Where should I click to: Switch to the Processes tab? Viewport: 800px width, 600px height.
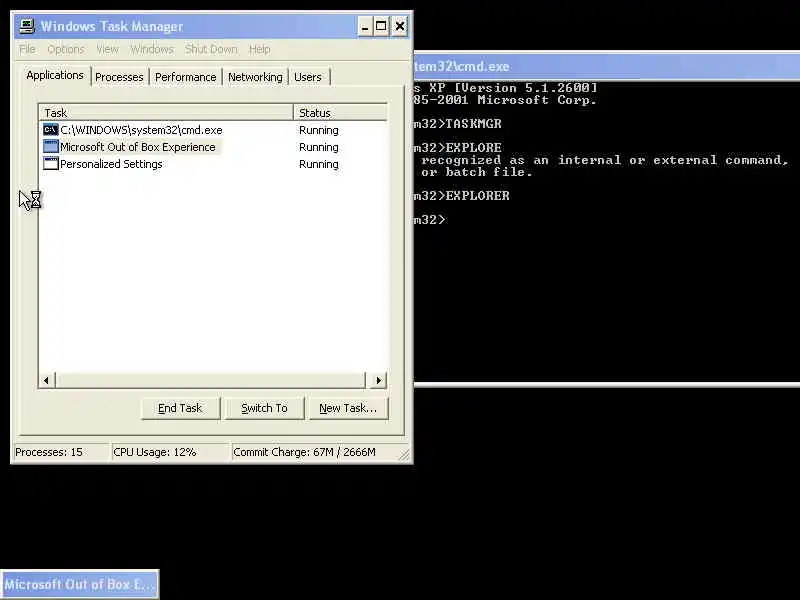point(119,77)
